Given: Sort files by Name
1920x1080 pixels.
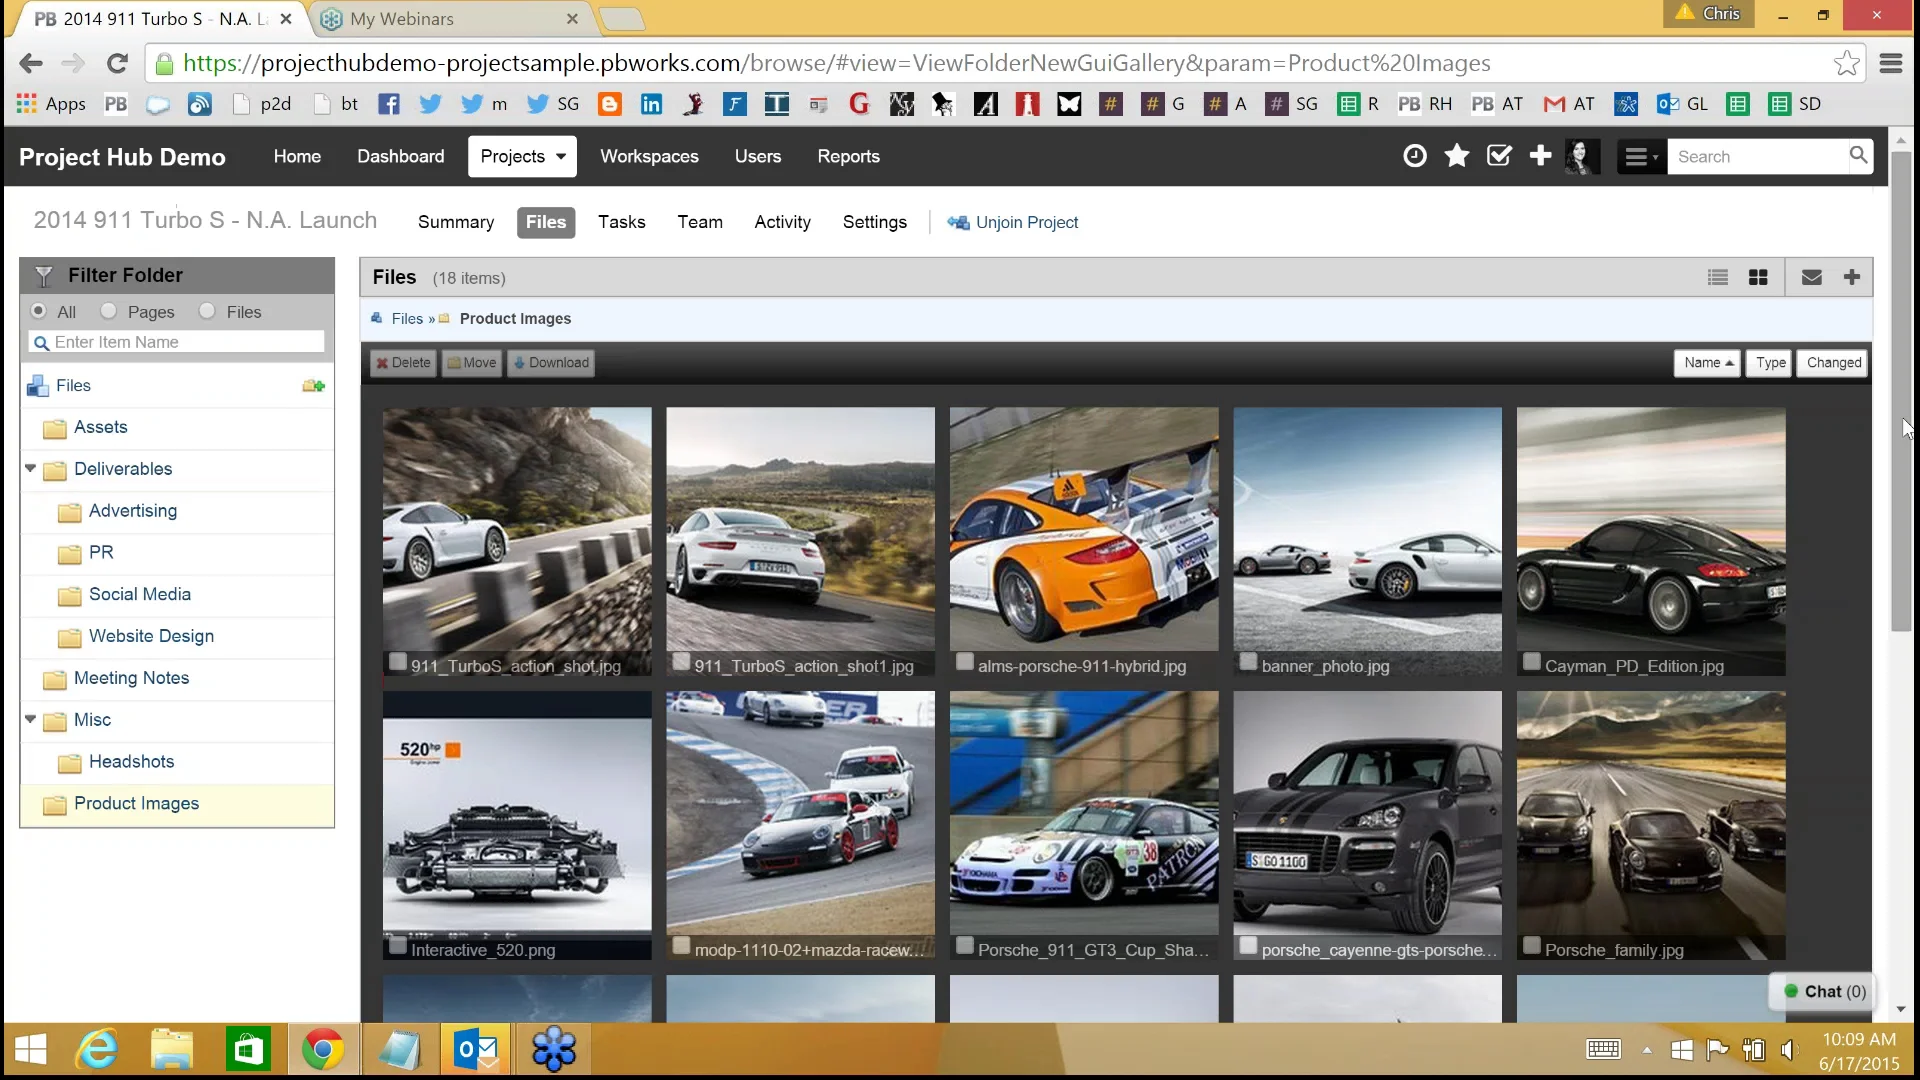Looking at the screenshot, I should coord(1707,363).
